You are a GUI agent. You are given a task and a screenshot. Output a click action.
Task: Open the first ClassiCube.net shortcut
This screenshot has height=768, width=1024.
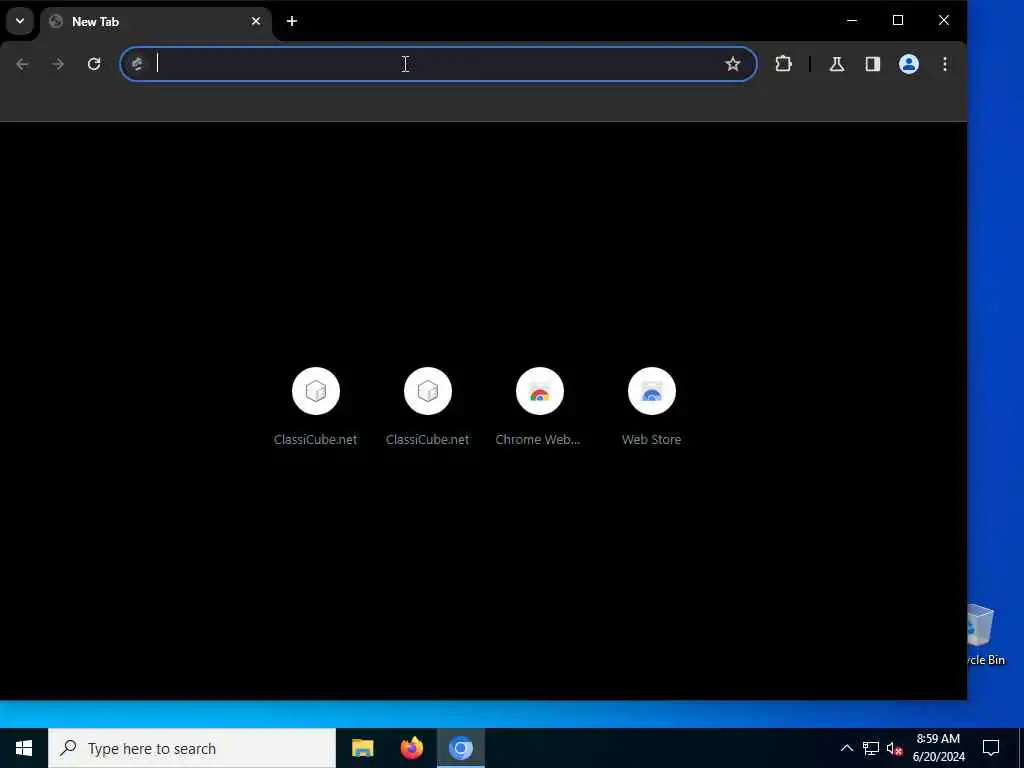[x=315, y=408]
